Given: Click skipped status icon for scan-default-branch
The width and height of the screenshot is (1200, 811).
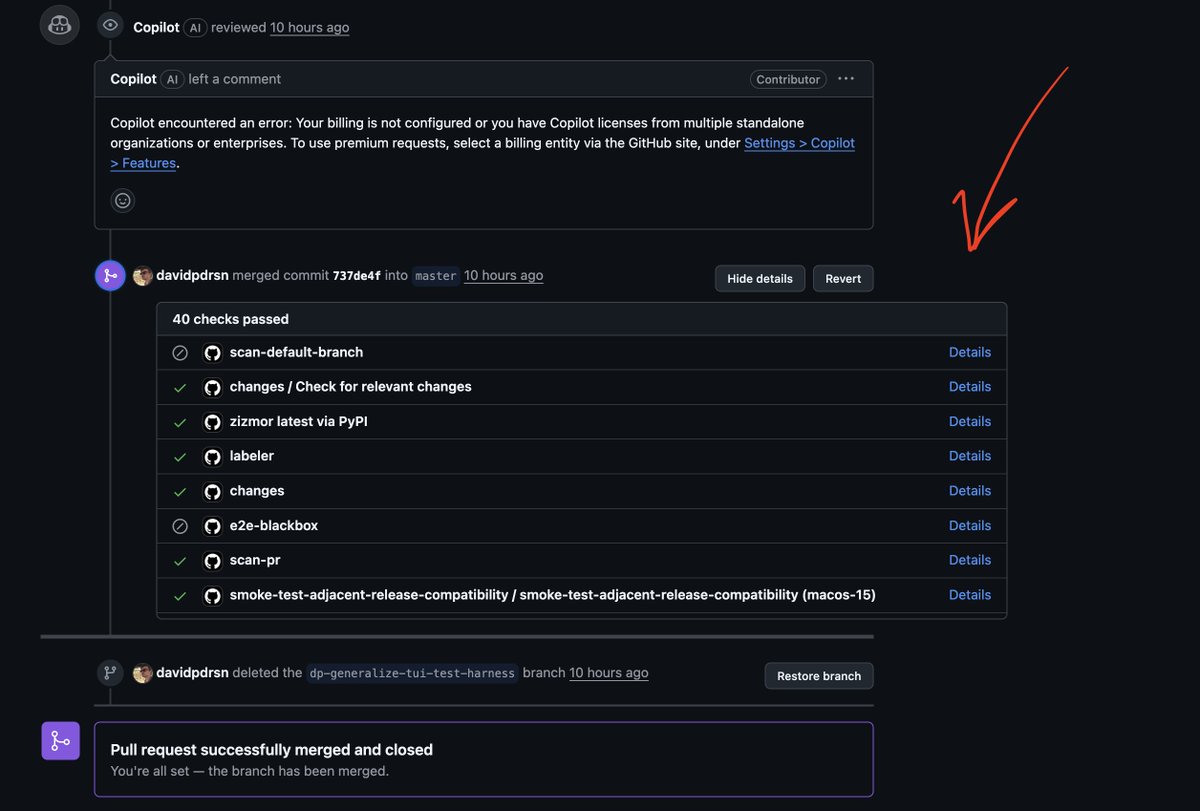Looking at the screenshot, I should pyautogui.click(x=180, y=353).
